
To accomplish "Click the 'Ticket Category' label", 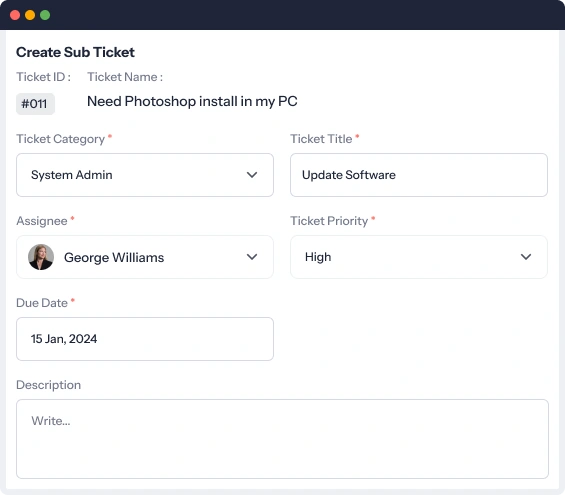I will 61,139.
